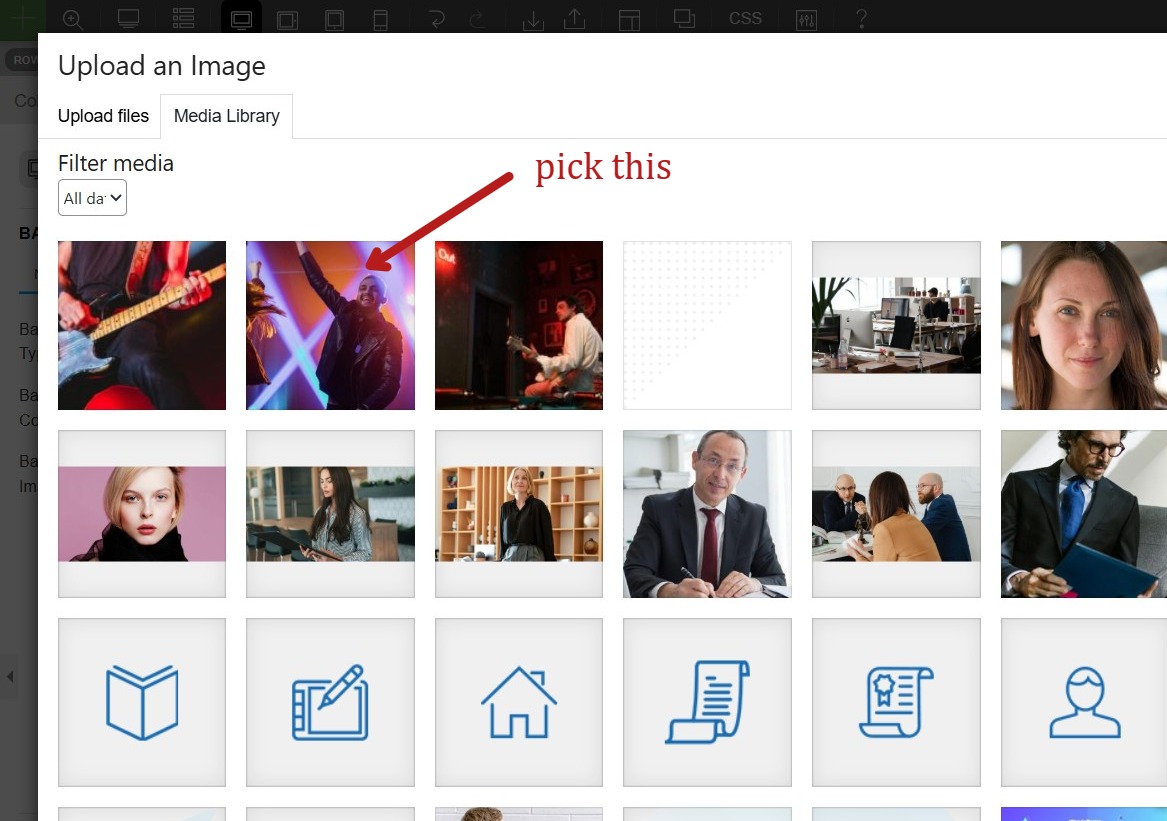Collapse the left sidebar using the arrow
This screenshot has width=1167, height=821.
[10, 677]
